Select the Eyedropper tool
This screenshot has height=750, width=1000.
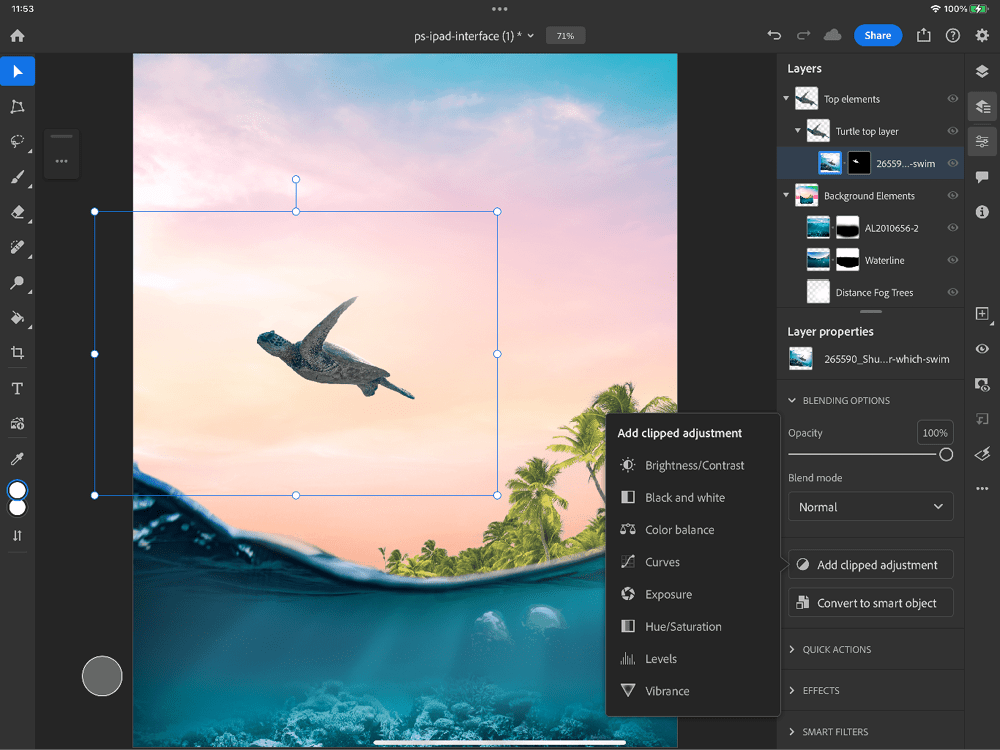[x=17, y=459]
